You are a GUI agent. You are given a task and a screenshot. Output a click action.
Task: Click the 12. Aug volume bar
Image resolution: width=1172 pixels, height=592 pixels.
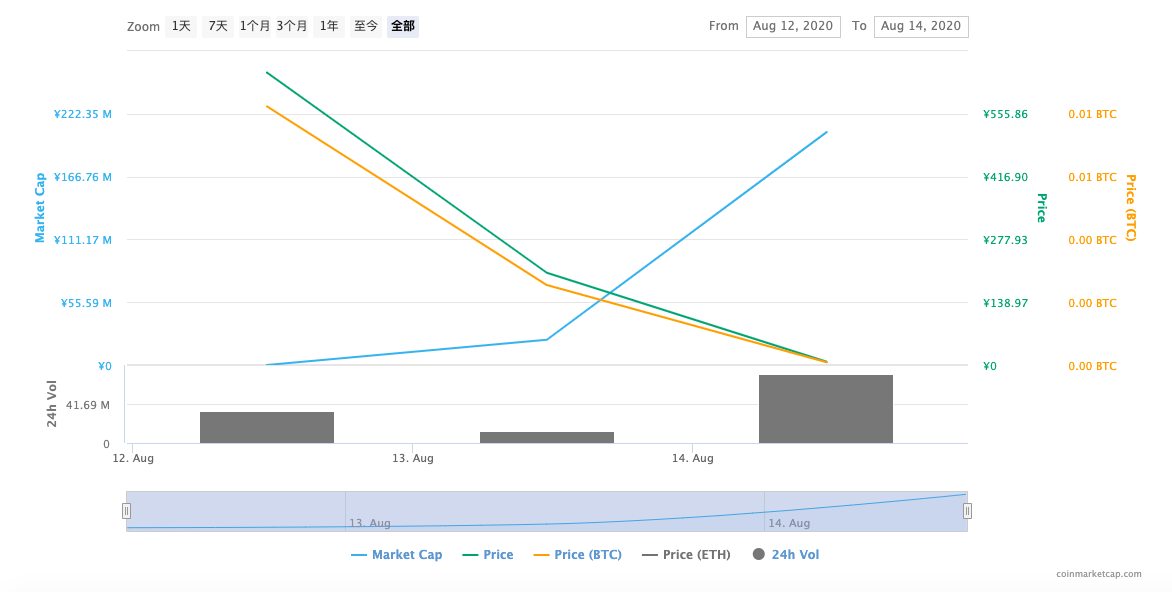267,427
